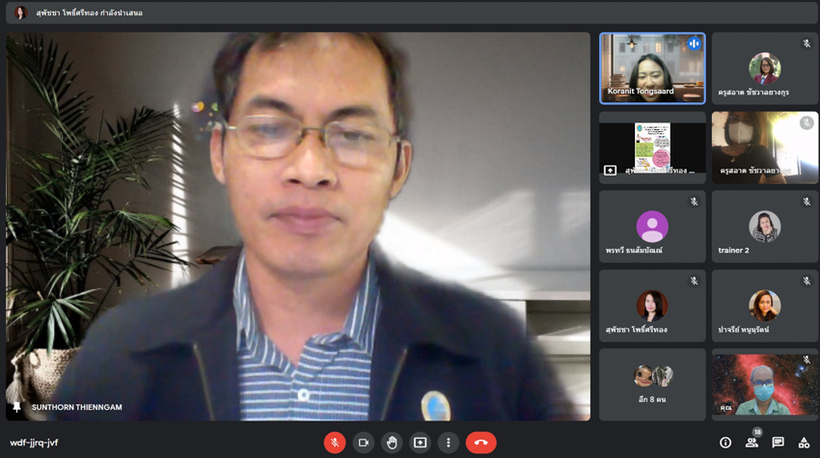Image resolution: width=820 pixels, height=458 pixels.
Task: Show the participants list panel
Action: (x=751, y=442)
